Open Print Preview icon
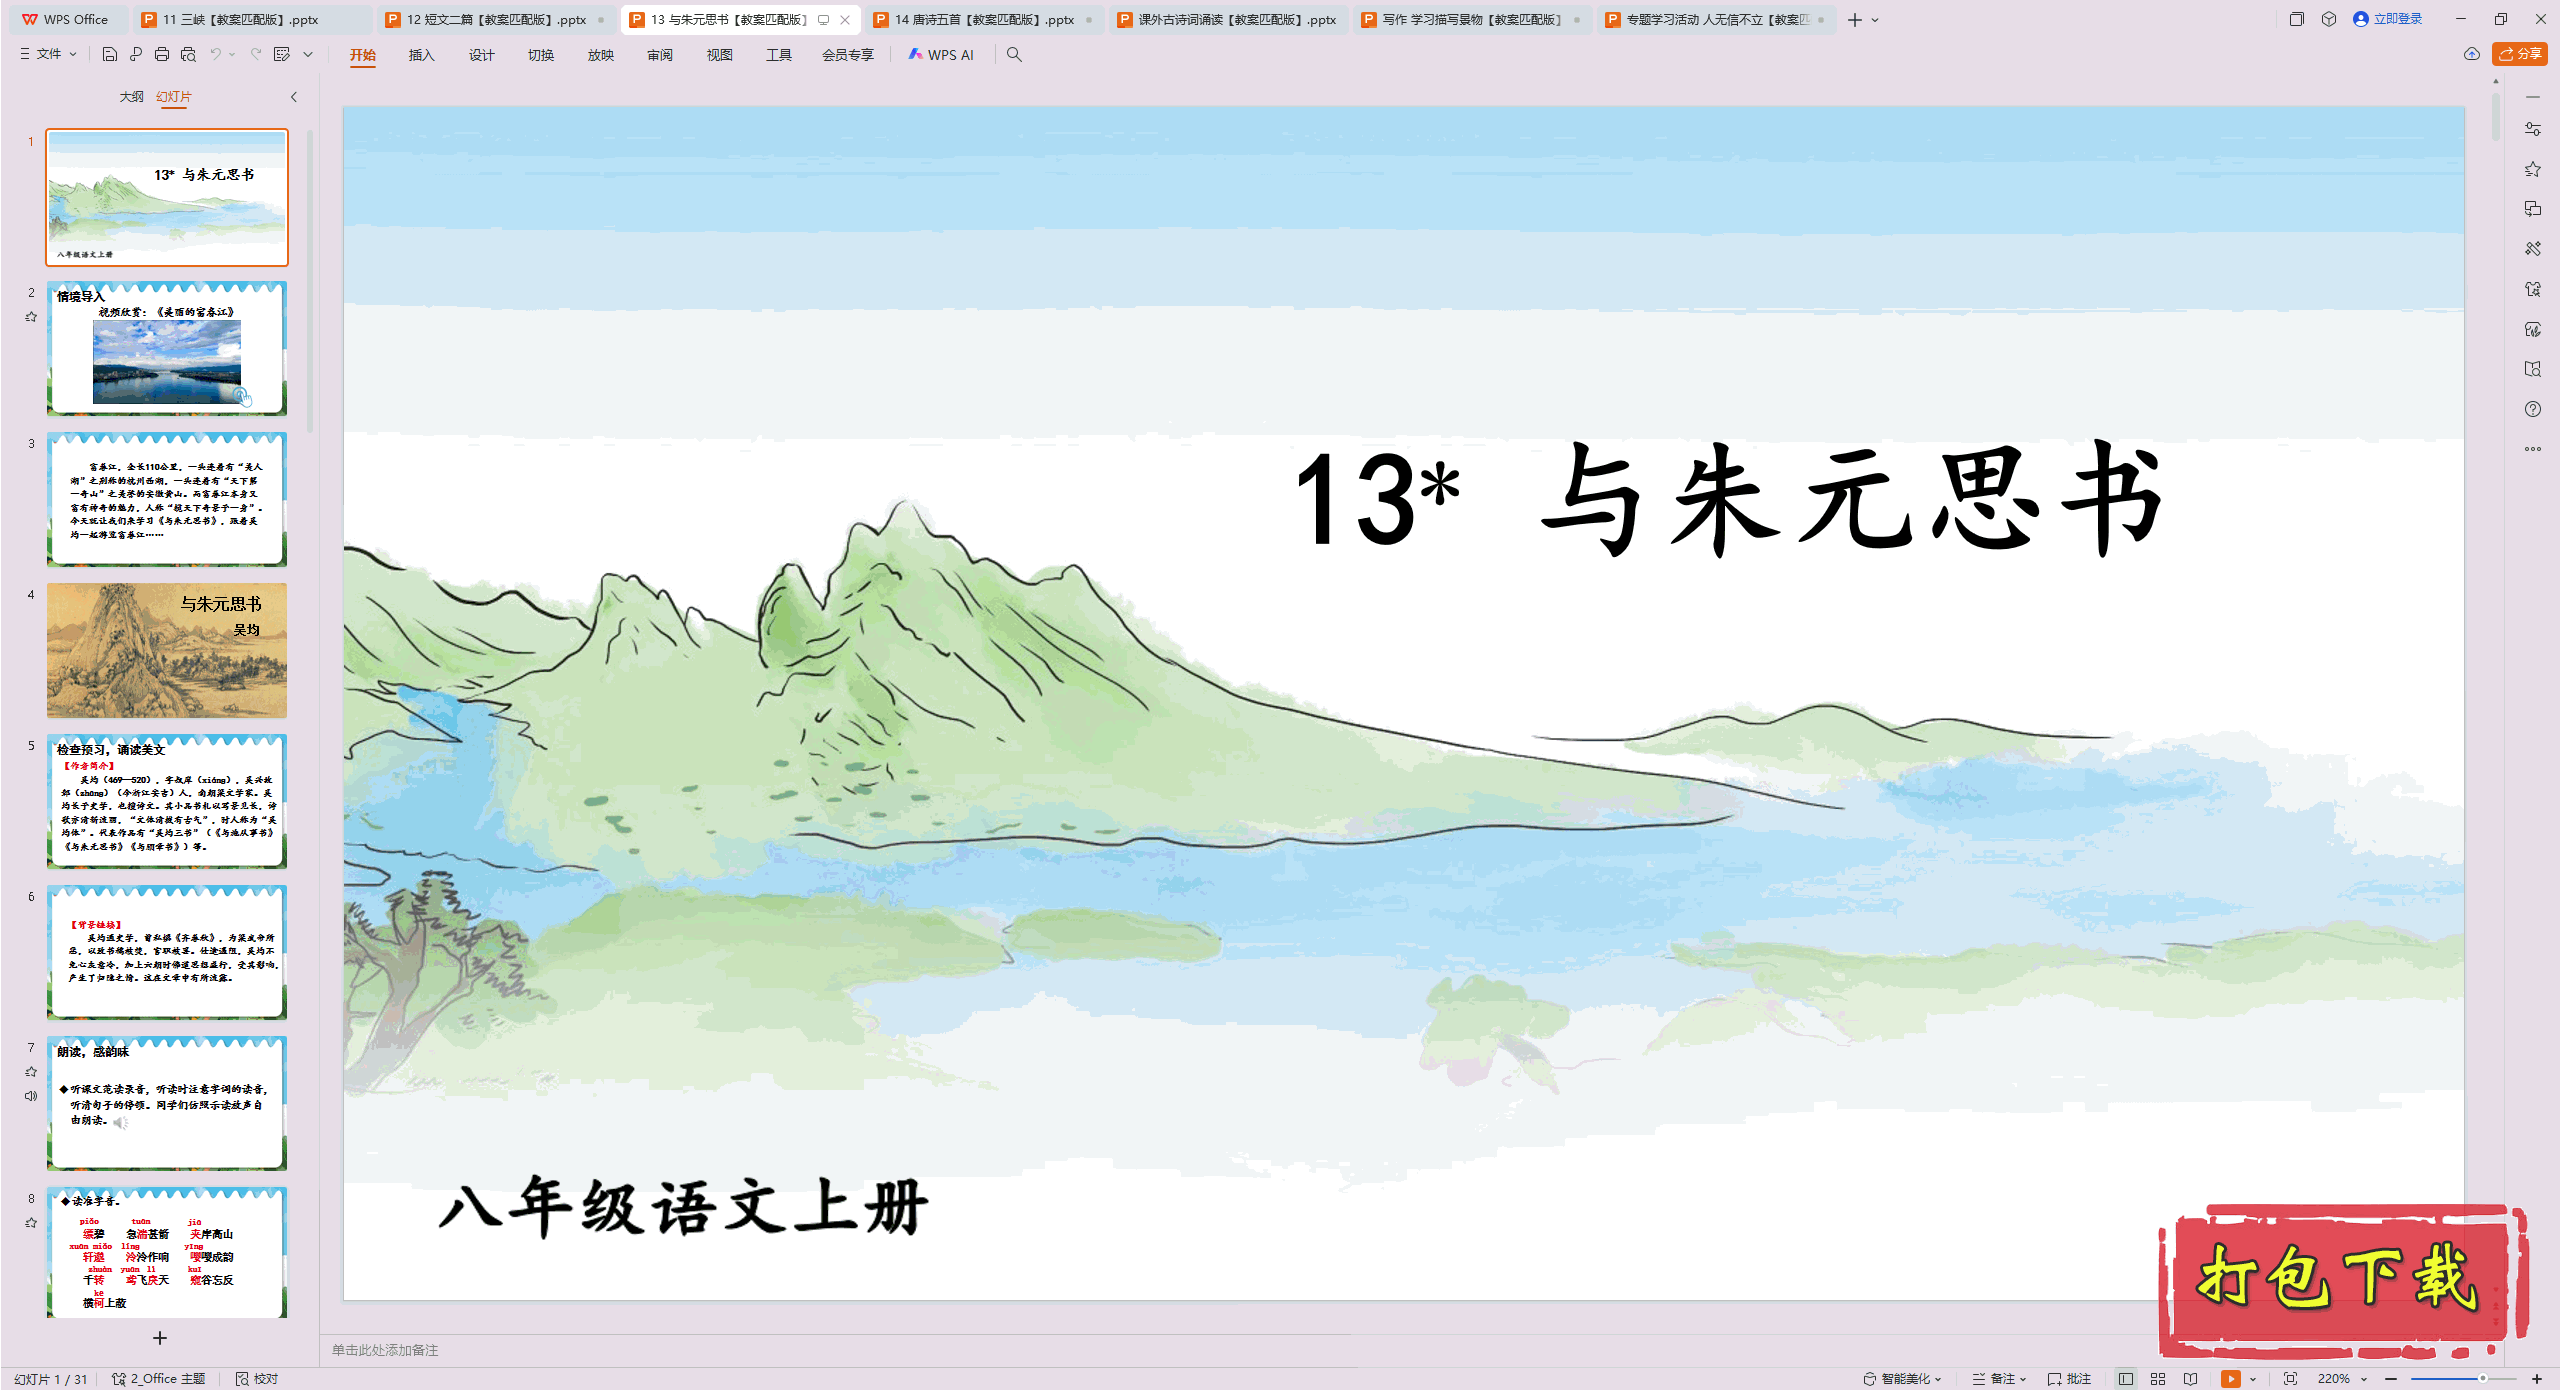This screenshot has height=1390, width=2560. click(x=188, y=55)
